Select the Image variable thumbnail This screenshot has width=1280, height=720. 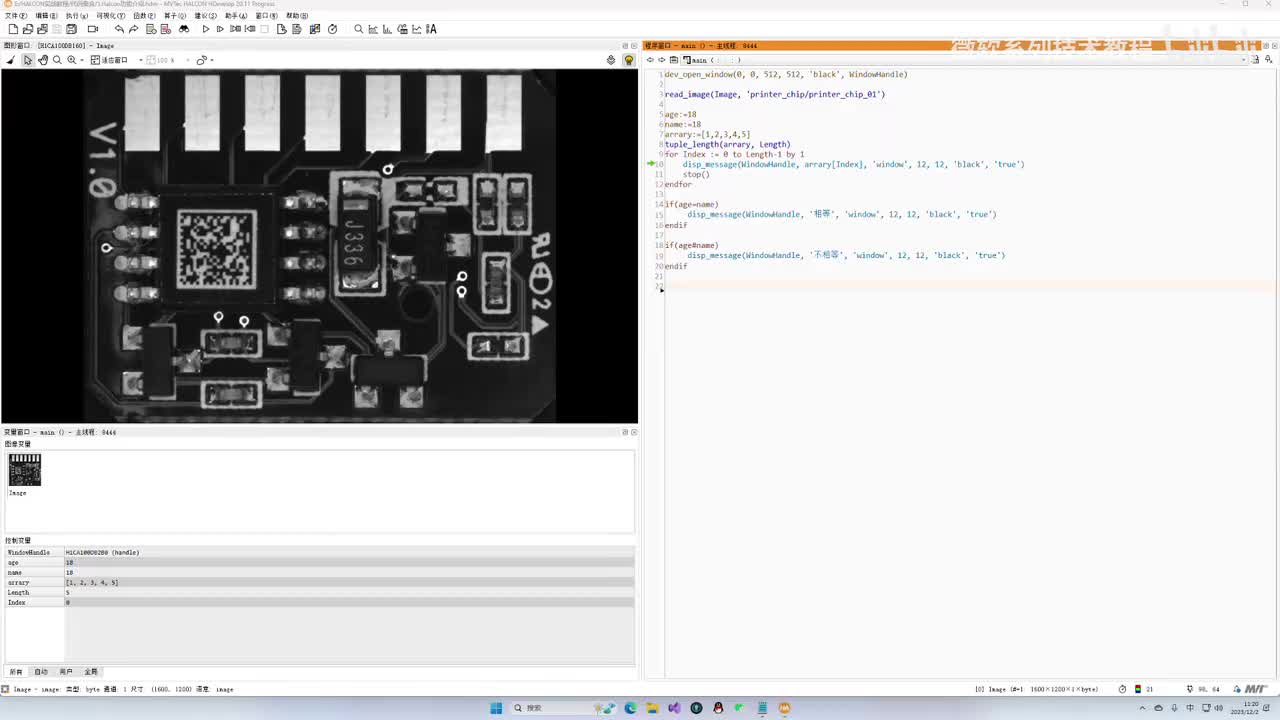click(25, 470)
